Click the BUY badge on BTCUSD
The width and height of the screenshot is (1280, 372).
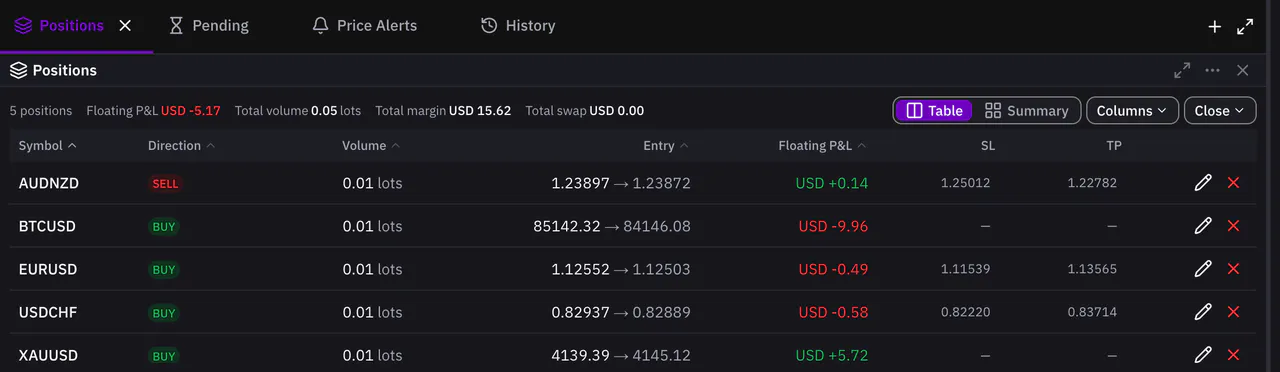point(164,227)
